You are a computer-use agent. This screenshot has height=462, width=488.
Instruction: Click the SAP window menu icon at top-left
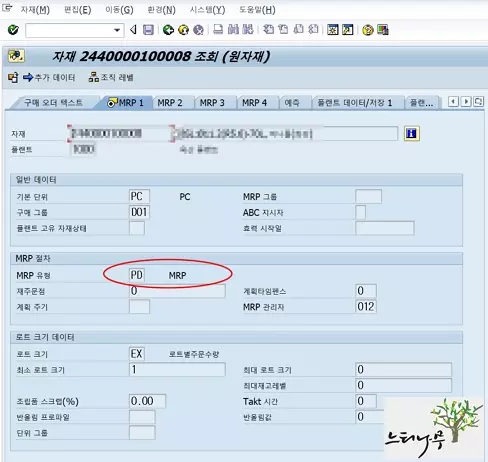7,8
